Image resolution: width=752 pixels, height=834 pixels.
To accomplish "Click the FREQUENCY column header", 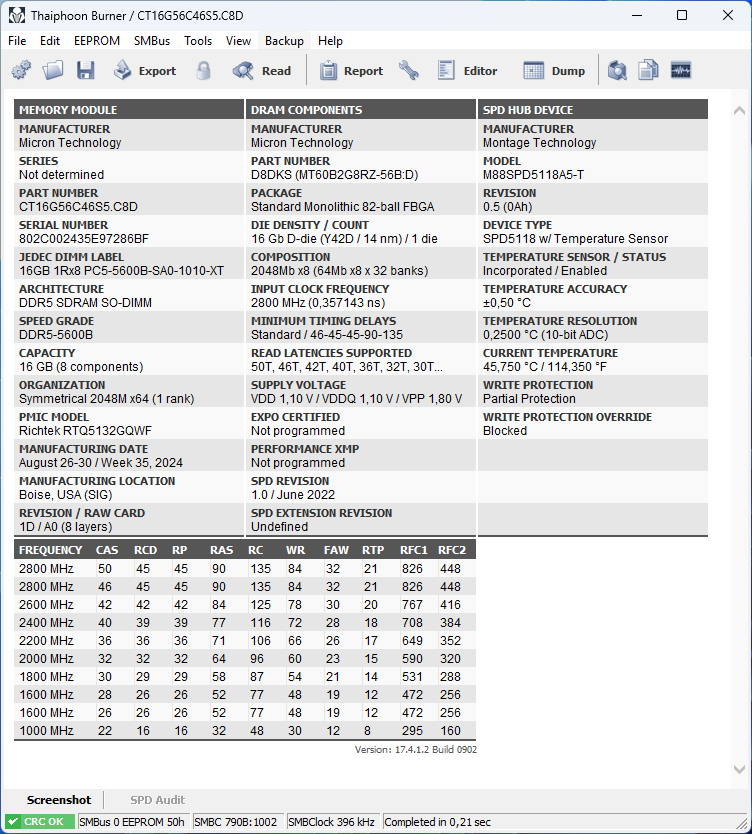I will pos(51,550).
